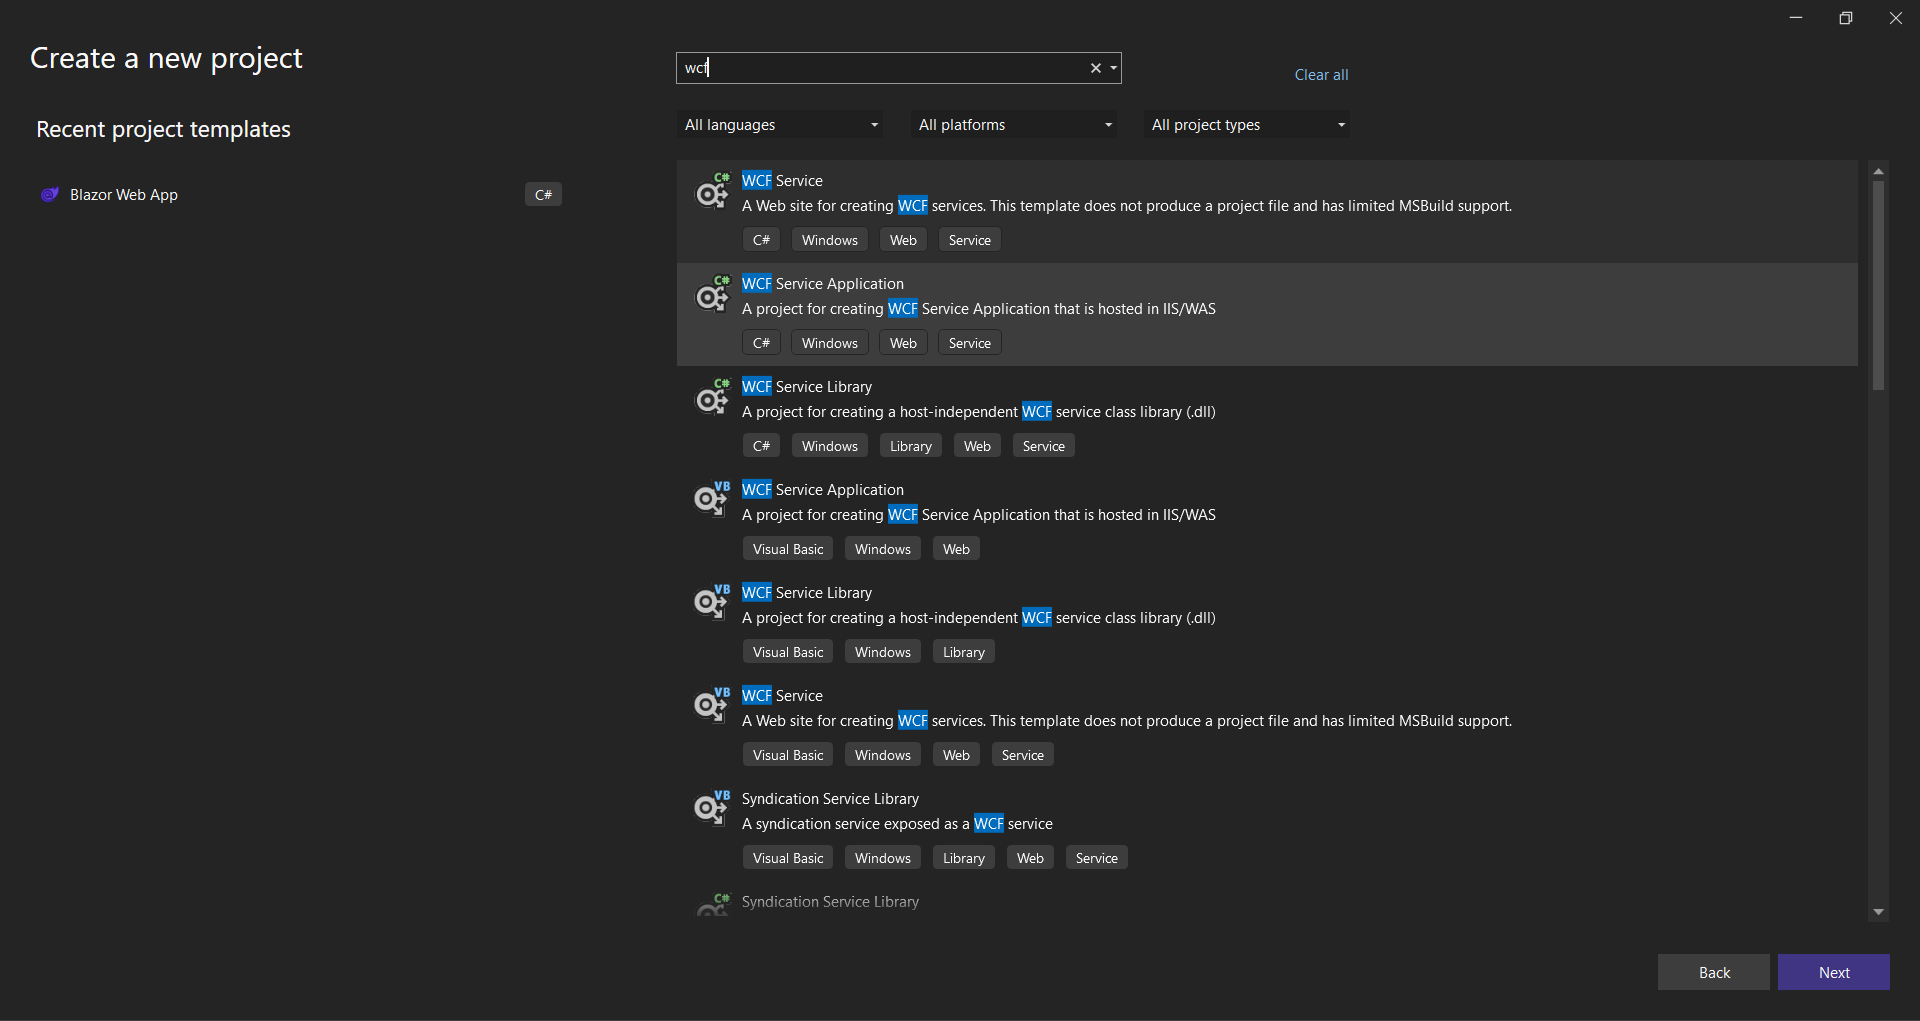
Task: Click the Clear all link
Action: 1321,75
